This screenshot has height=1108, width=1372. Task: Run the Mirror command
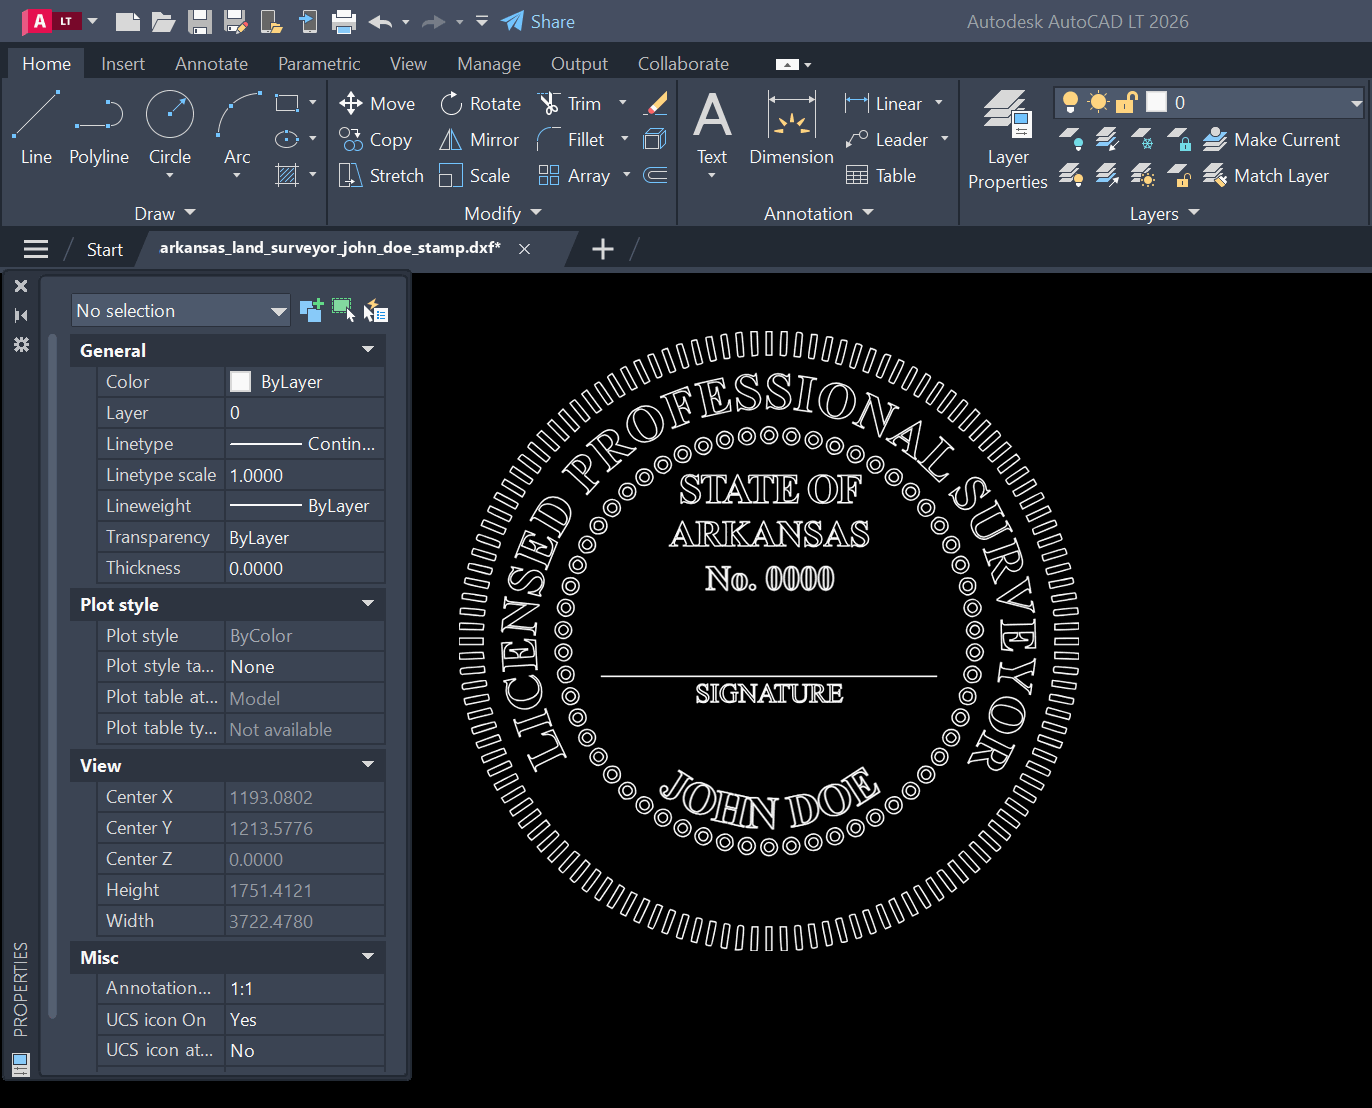pyautogui.click(x=479, y=139)
